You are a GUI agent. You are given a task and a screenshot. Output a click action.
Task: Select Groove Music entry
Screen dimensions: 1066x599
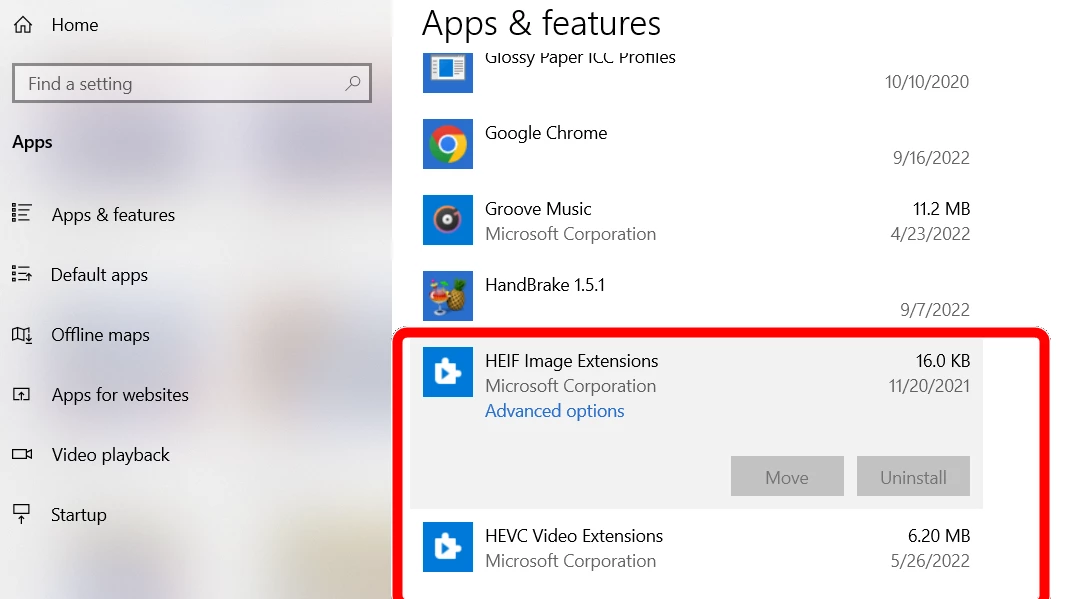(696, 220)
